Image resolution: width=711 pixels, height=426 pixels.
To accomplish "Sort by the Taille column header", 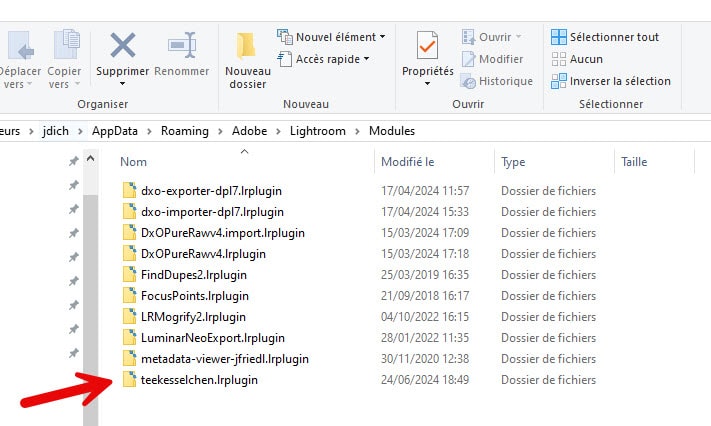I will (x=634, y=162).
